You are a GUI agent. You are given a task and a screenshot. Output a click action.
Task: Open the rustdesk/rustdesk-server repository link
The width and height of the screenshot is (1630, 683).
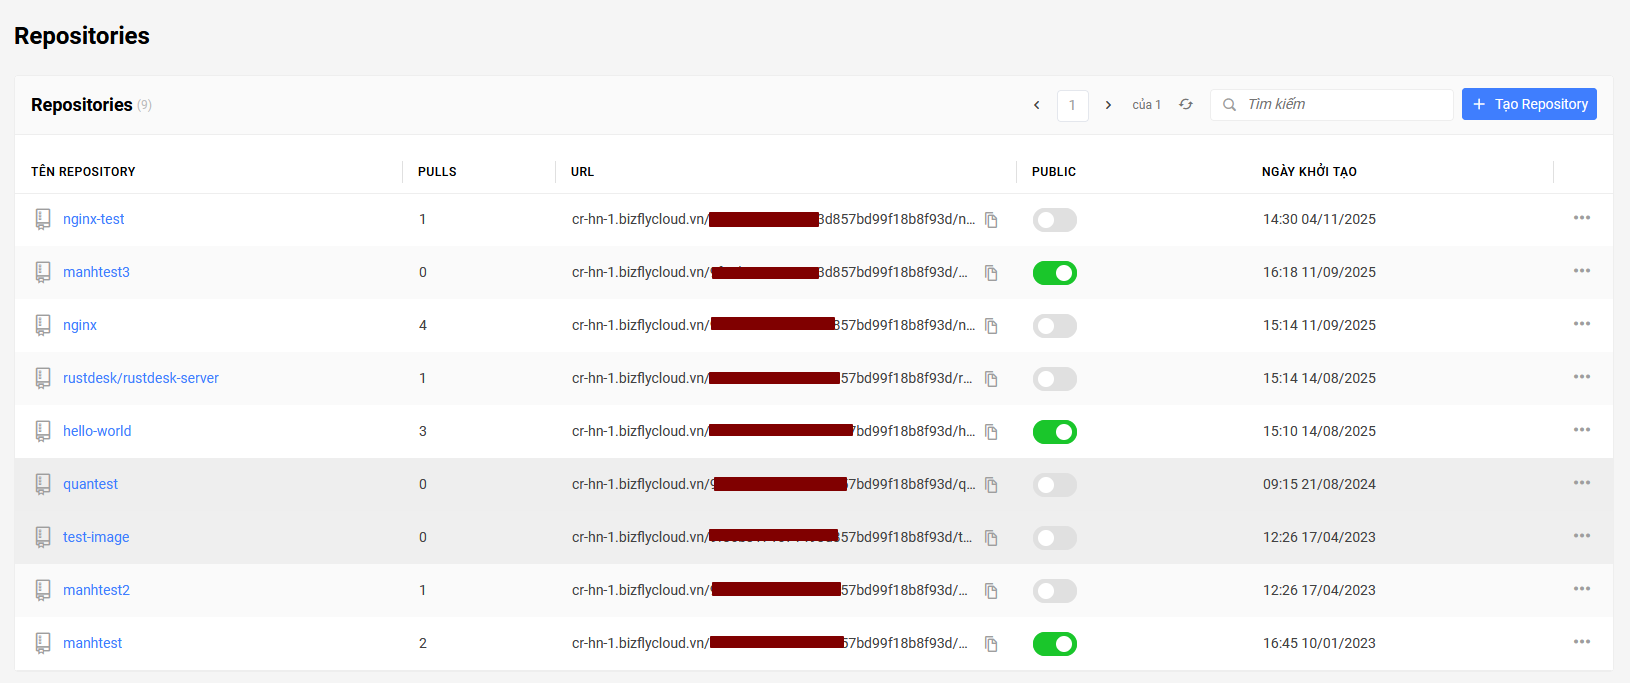140,378
